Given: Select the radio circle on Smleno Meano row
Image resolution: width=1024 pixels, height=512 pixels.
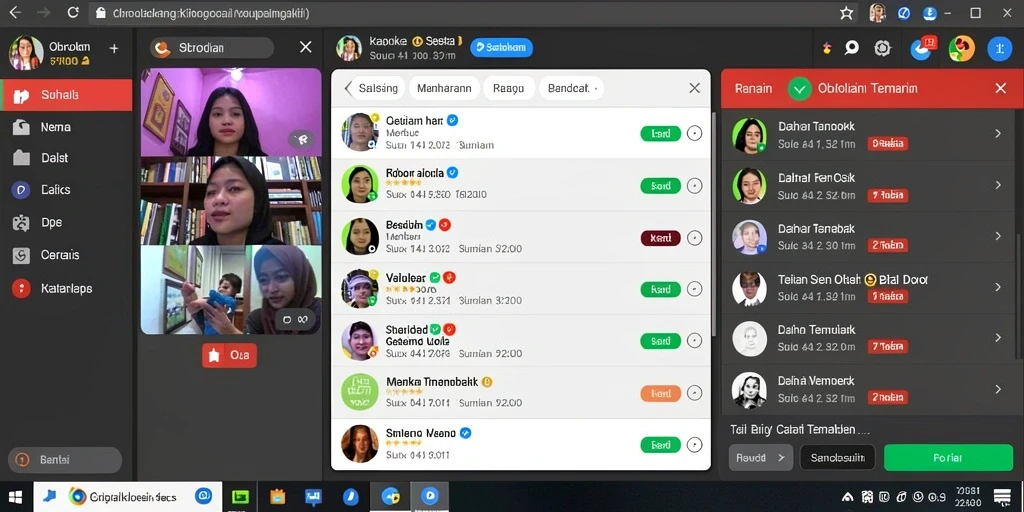Looking at the screenshot, I should 695,445.
